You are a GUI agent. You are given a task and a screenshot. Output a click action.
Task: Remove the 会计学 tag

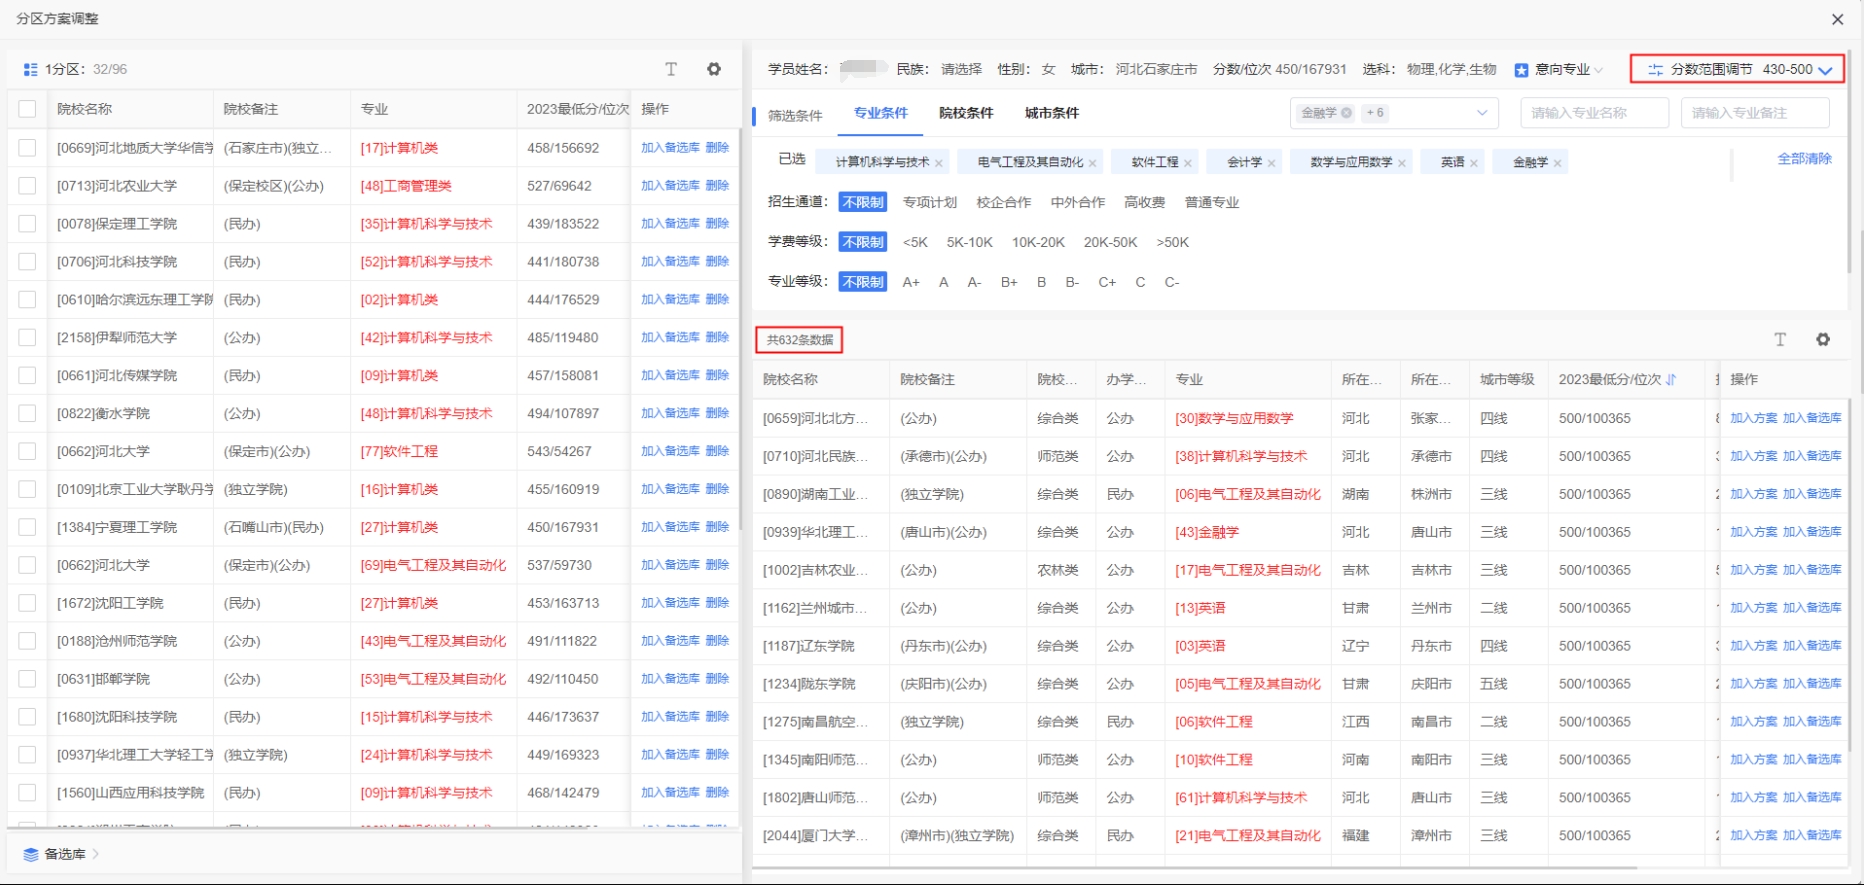(x=1271, y=163)
